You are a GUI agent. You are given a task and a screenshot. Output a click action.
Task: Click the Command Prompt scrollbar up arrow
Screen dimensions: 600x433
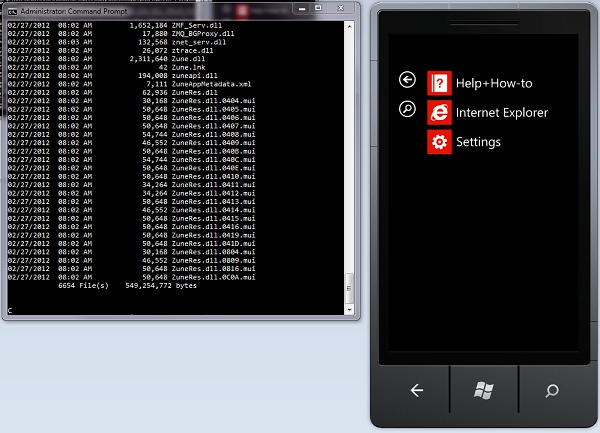(349, 26)
